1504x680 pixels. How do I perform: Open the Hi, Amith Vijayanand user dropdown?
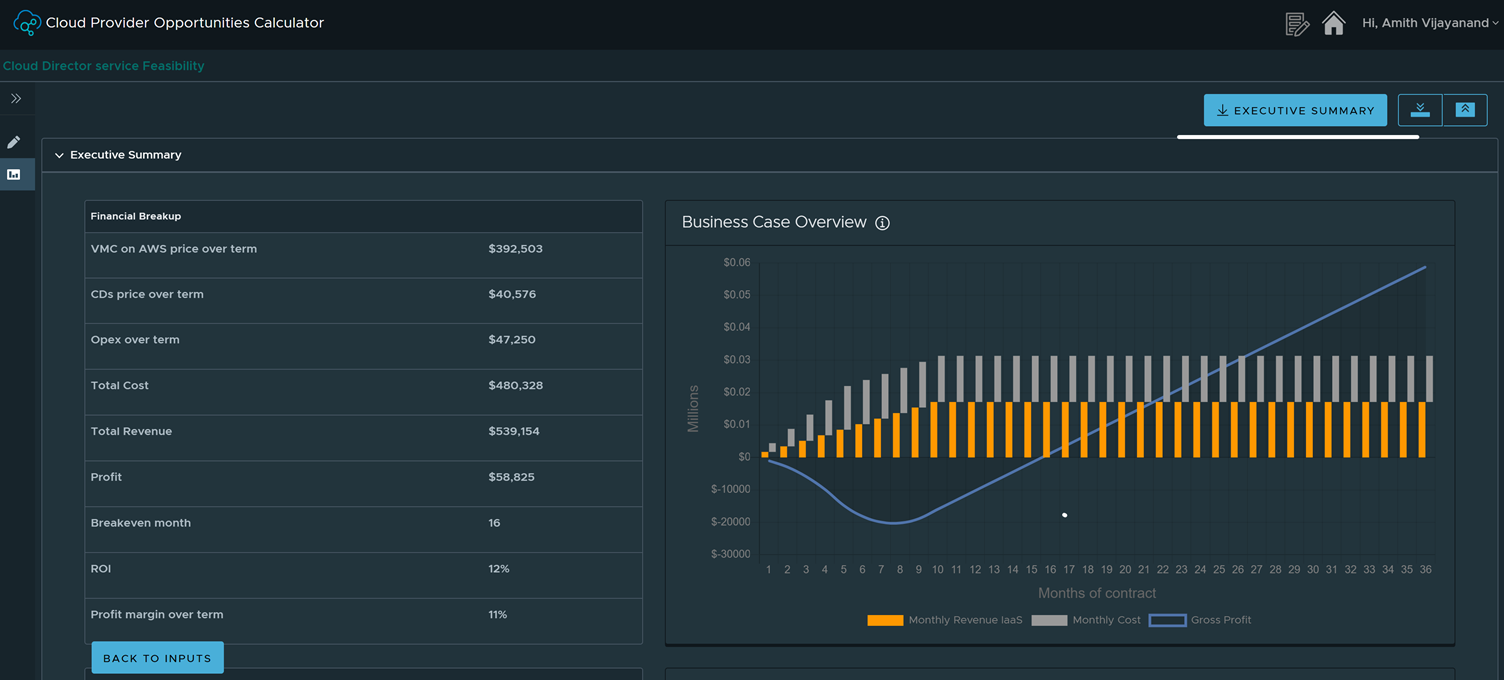(x=1430, y=23)
